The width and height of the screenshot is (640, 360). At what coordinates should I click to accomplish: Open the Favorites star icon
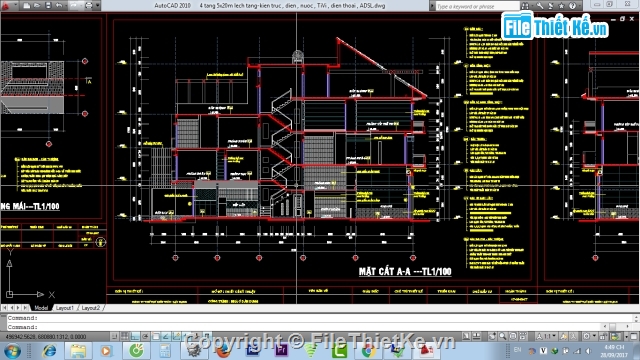point(562,6)
